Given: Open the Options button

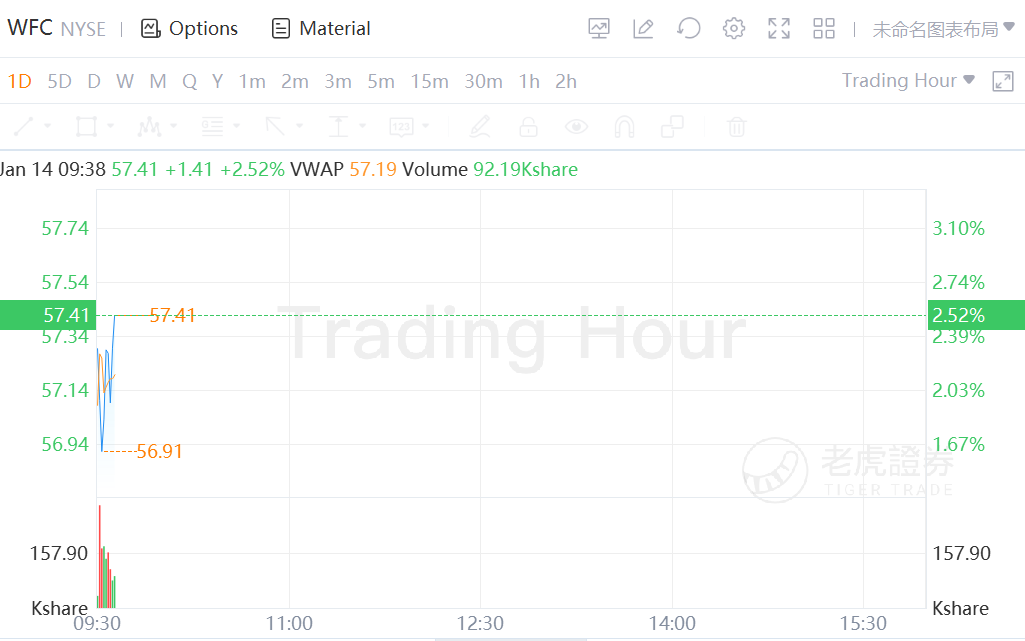Looking at the screenshot, I should pos(189,29).
